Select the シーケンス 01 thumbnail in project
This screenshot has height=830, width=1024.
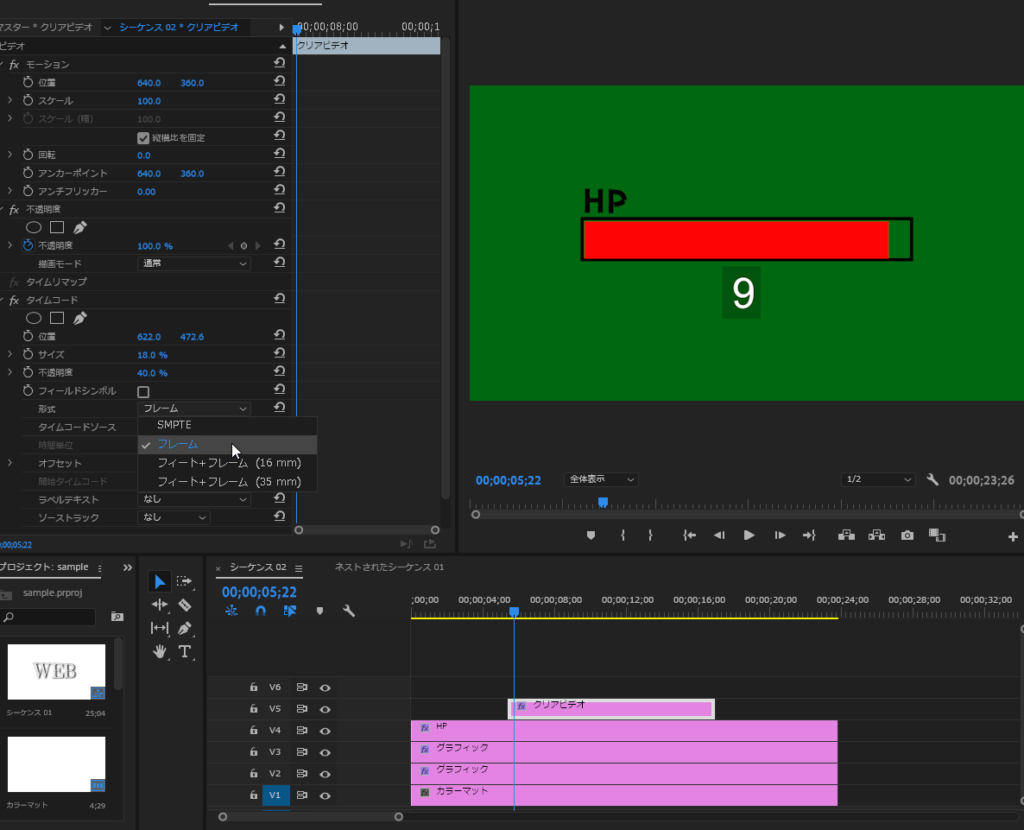click(56, 672)
